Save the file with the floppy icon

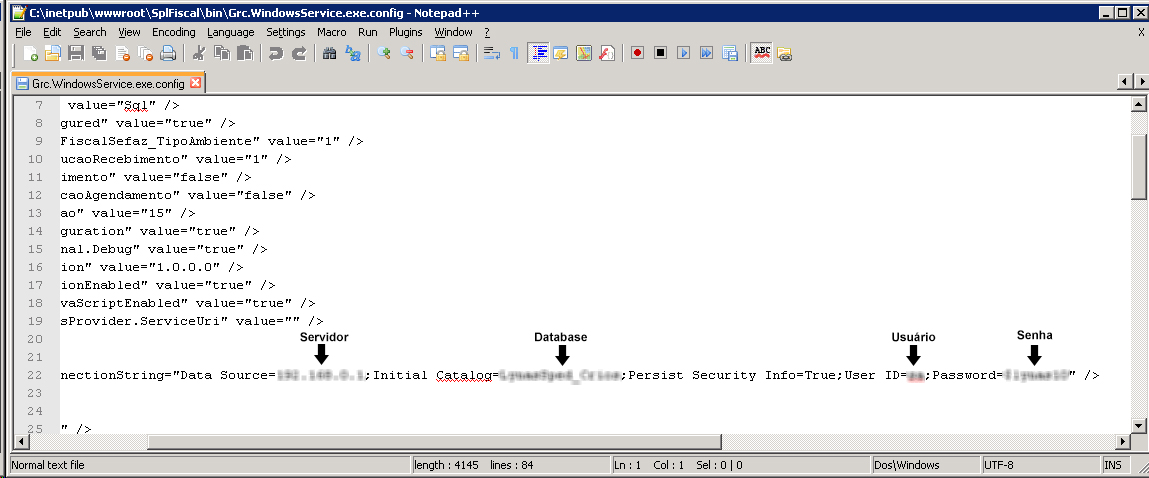(x=75, y=54)
